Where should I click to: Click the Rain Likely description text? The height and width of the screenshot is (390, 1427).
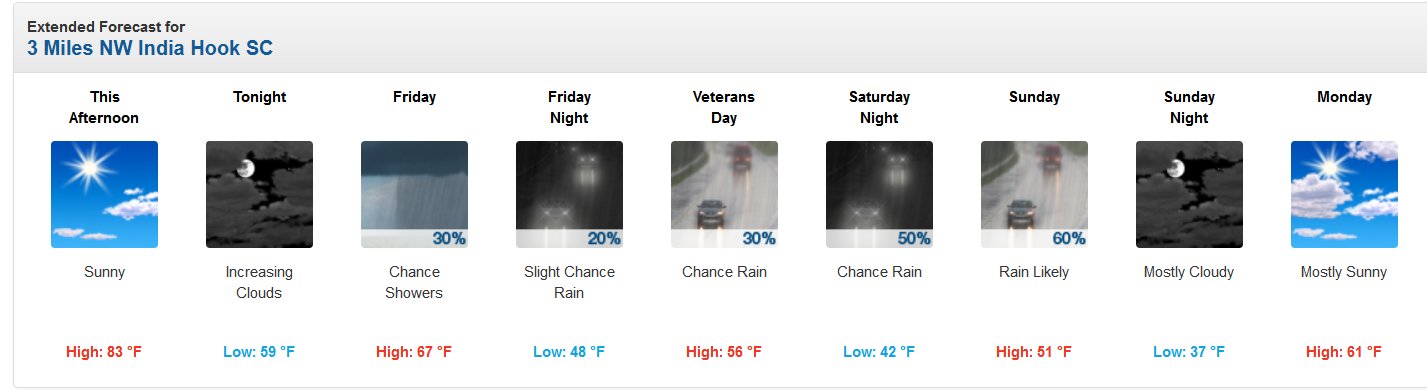[x=1034, y=272]
